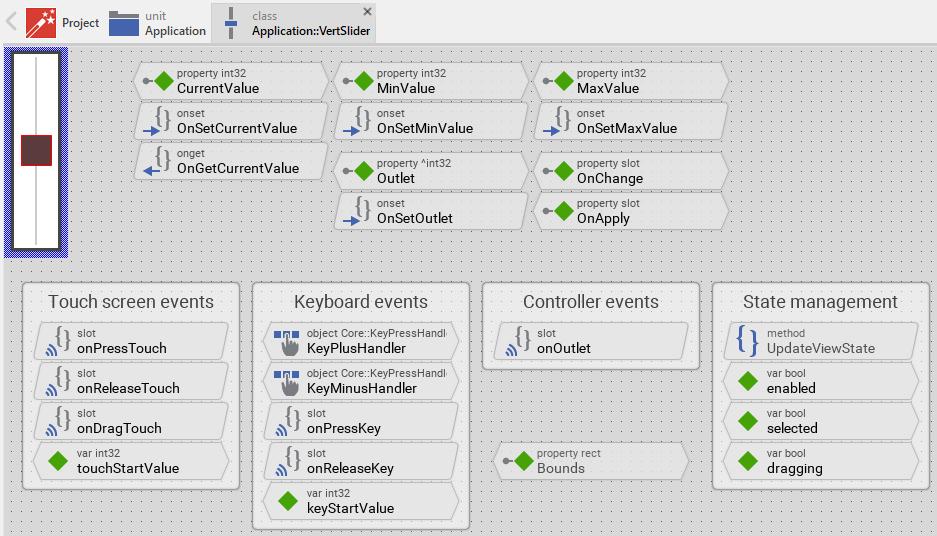Click the vertical slider's brown thumb
The height and width of the screenshot is (536, 937).
(x=36, y=150)
